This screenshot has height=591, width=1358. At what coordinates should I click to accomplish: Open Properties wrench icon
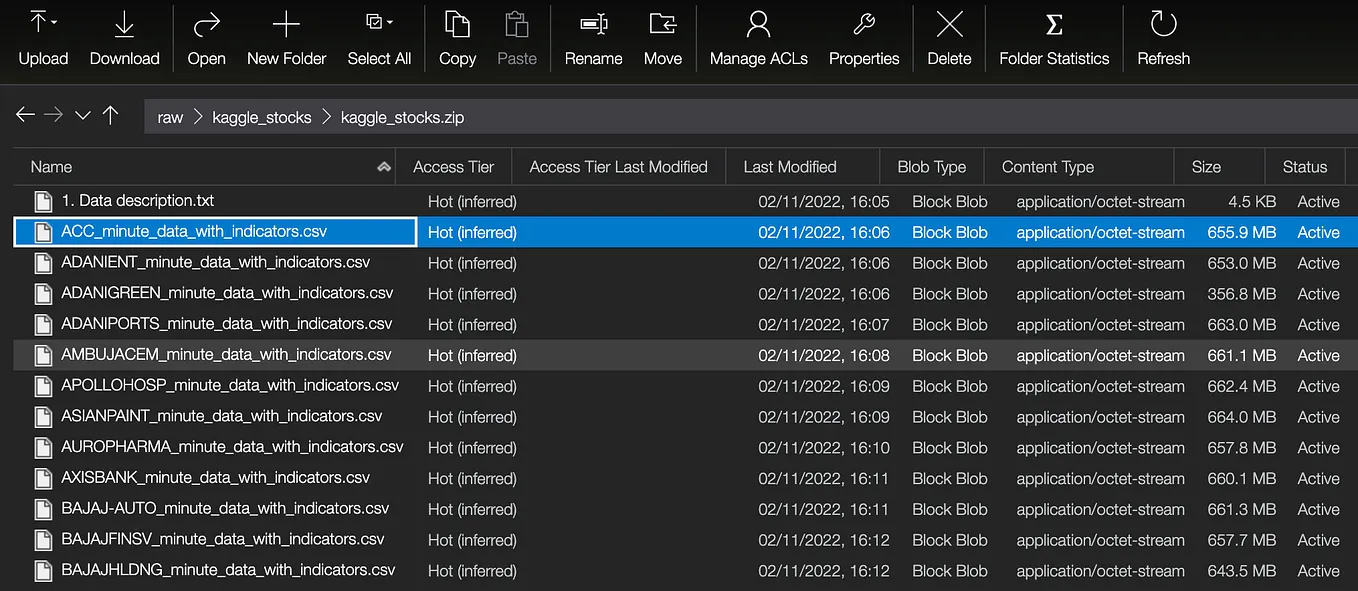tap(864, 24)
